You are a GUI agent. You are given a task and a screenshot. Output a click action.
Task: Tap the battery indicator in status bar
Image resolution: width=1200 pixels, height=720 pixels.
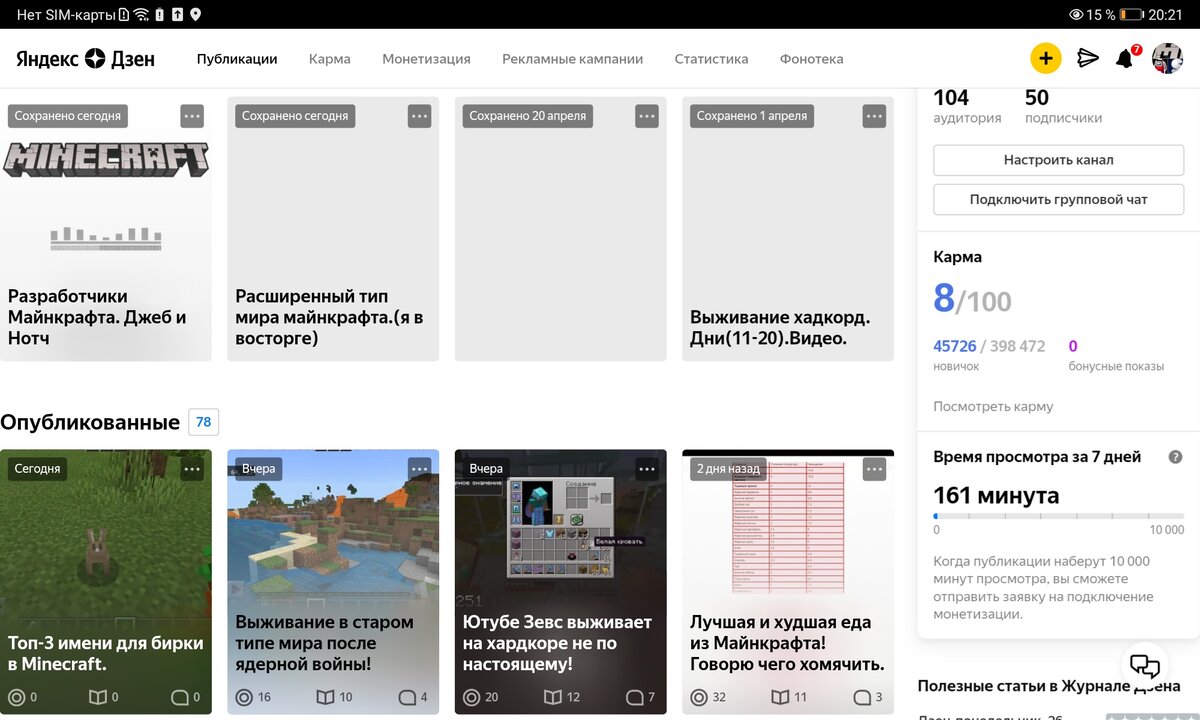pyautogui.click(x=1131, y=14)
